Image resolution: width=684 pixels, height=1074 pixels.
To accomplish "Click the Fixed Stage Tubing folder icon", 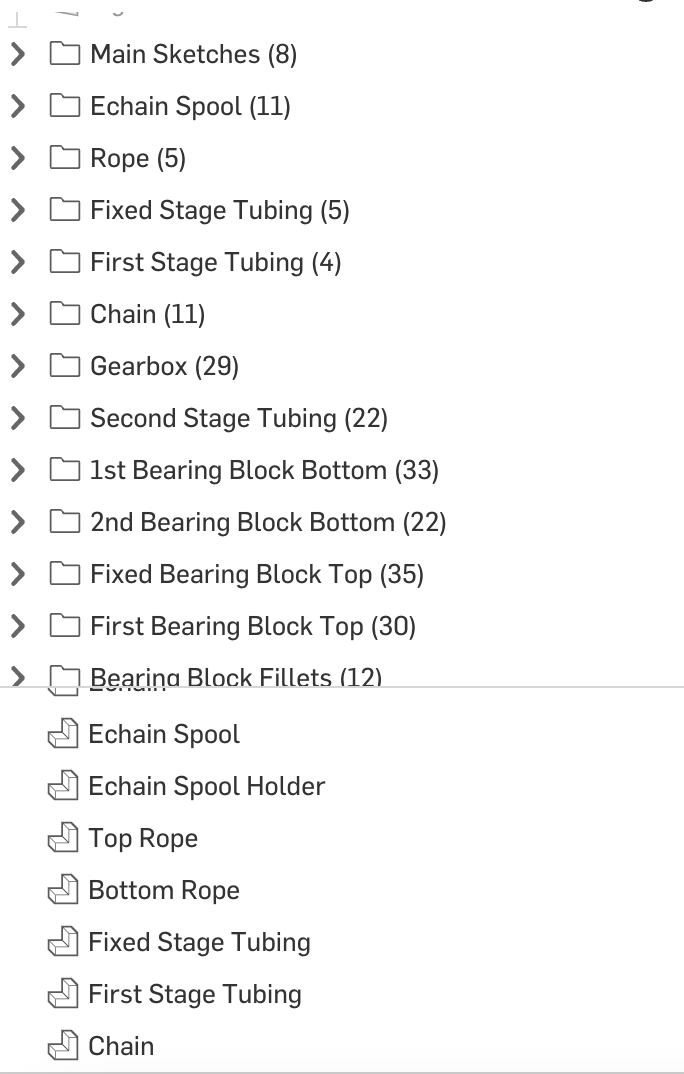I will 64,210.
